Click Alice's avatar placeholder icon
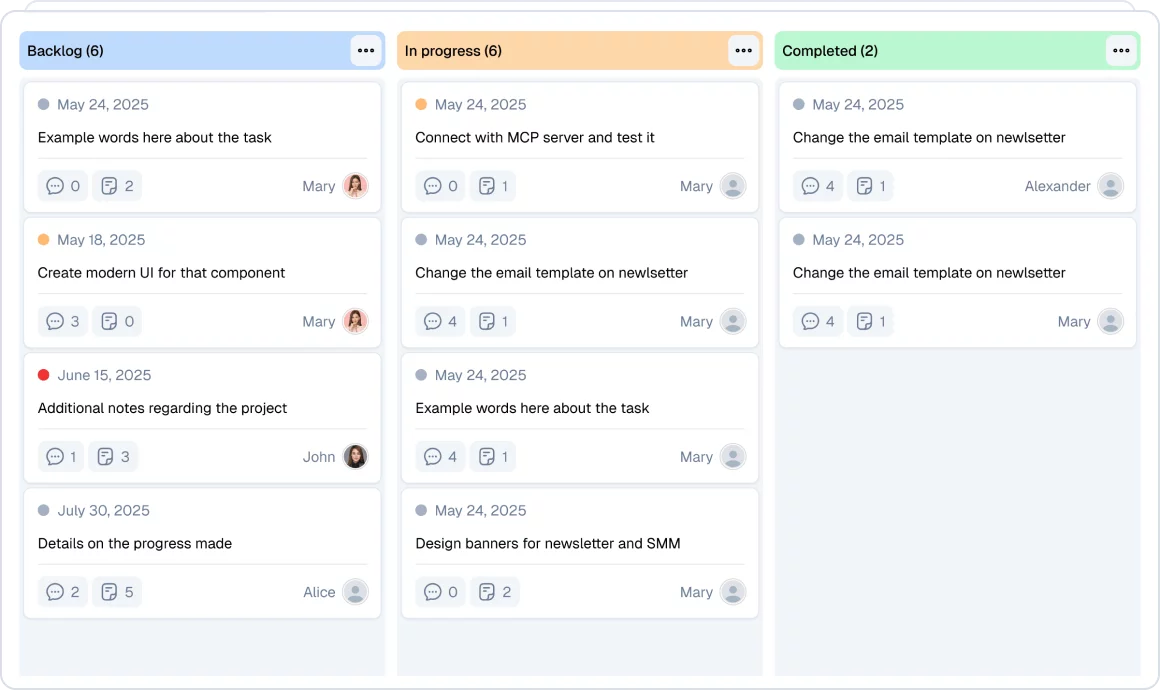 point(355,592)
